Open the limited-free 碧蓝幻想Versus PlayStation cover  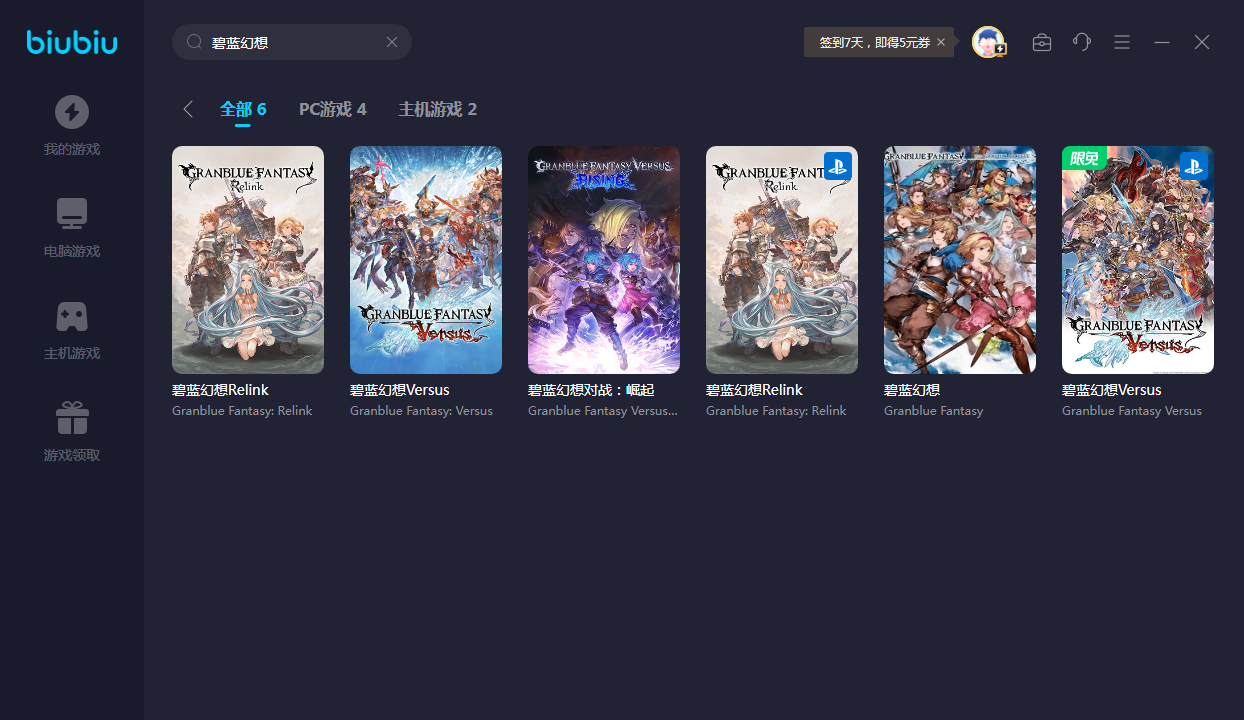tap(1138, 260)
